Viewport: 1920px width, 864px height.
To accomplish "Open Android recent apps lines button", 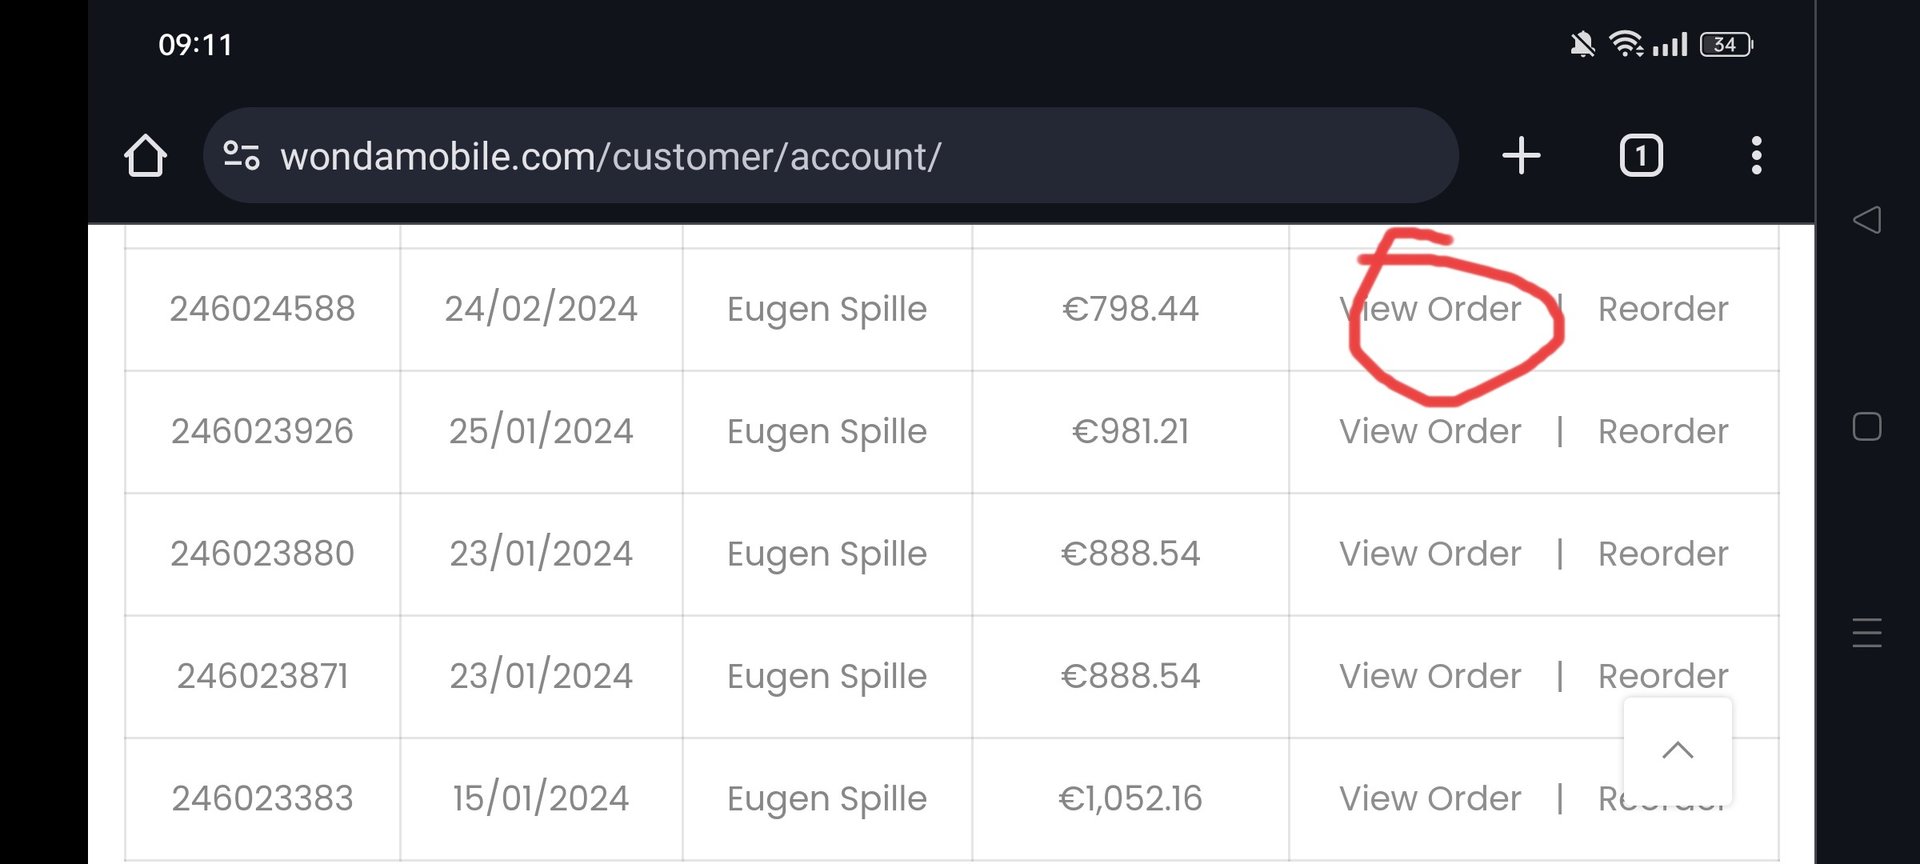I will pyautogui.click(x=1867, y=633).
